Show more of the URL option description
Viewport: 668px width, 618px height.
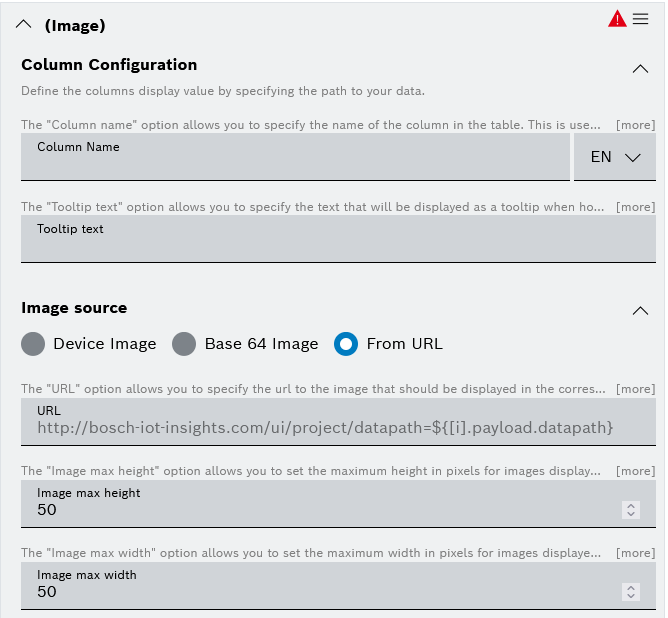[x=636, y=389]
